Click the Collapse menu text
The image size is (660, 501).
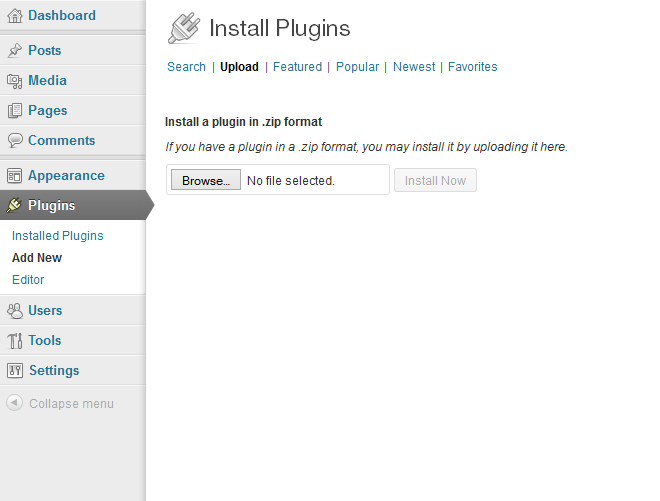72,404
